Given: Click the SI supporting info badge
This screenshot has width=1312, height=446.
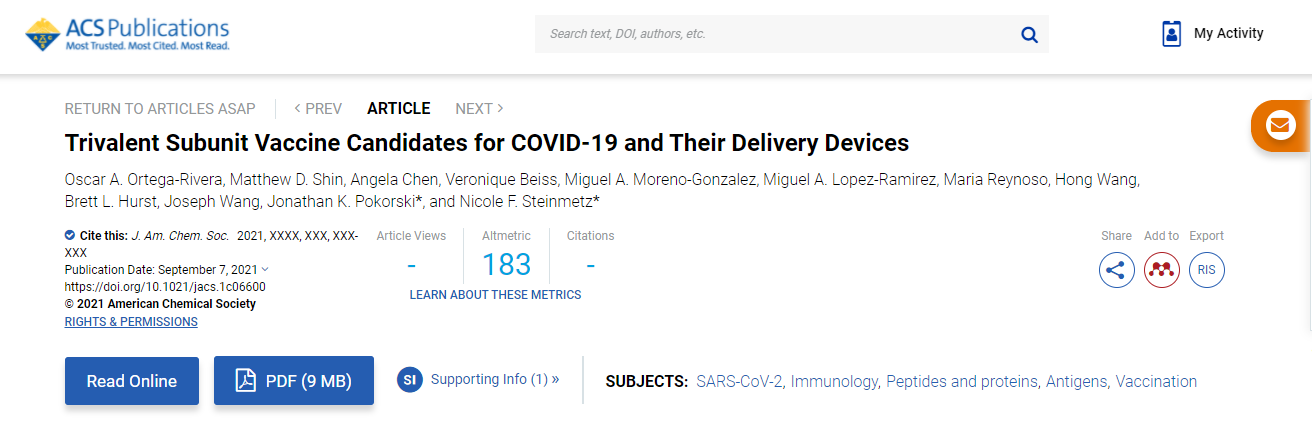Looking at the screenshot, I should coord(409,380).
